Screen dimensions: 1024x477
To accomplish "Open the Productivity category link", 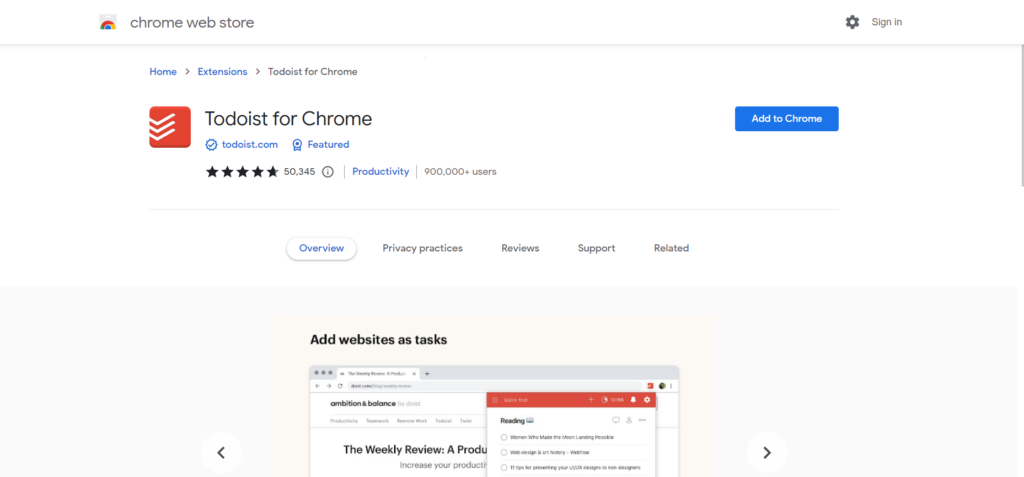I will [x=381, y=172].
